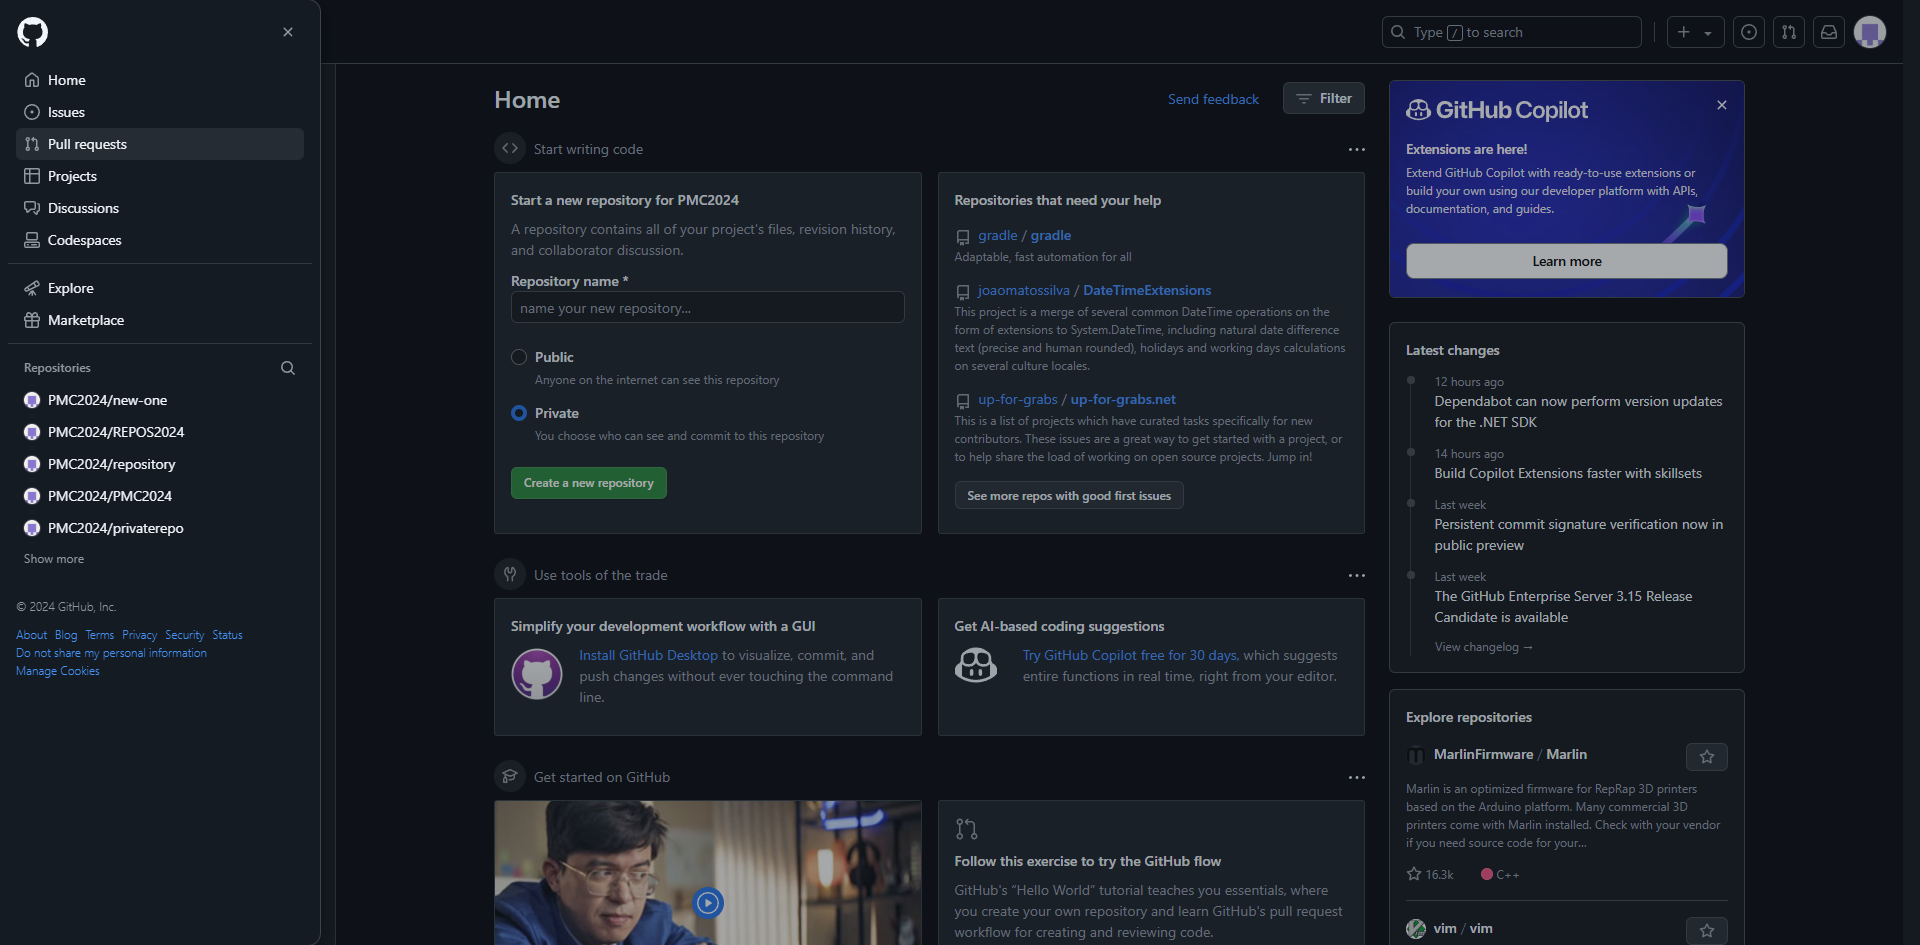Open the About footer link
This screenshot has height=945, width=1920.
coord(31,635)
